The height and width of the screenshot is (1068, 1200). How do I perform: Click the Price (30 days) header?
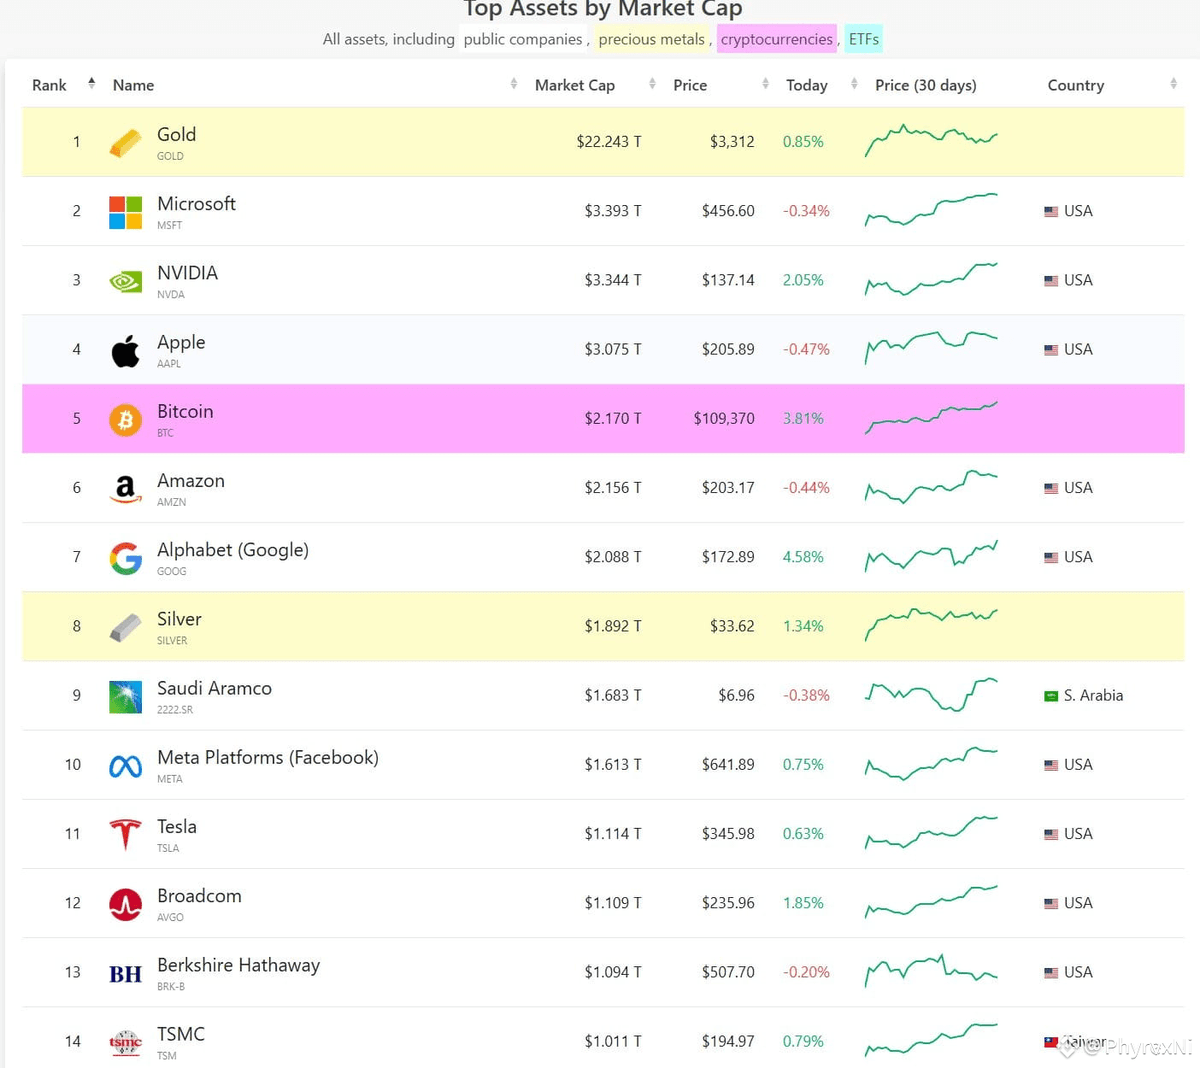pos(925,85)
